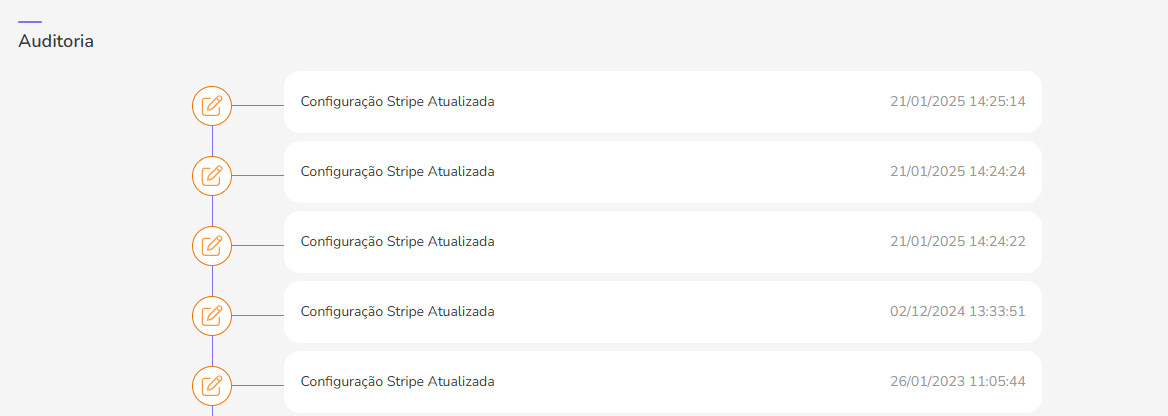Click the connector line leading to the 14:25:14 card

coord(258,106)
